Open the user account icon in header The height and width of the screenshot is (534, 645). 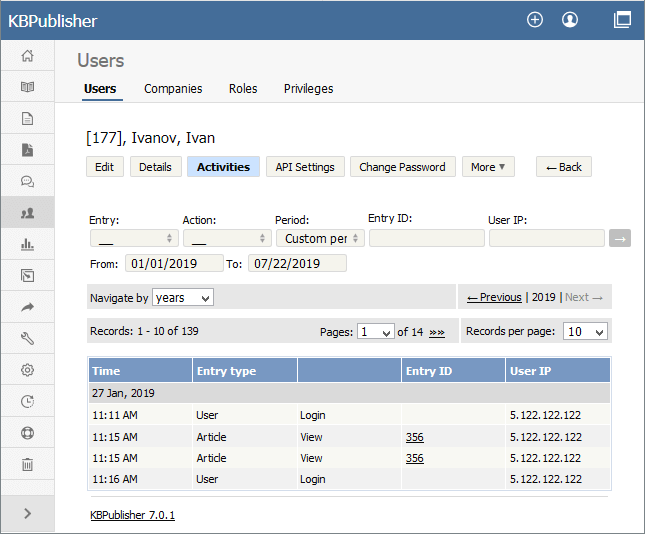570,20
